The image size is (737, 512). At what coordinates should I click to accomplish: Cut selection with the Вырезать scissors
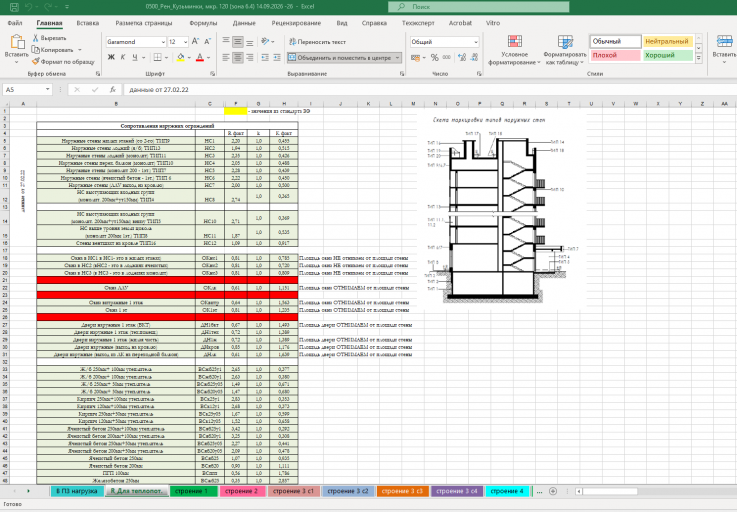point(49,38)
